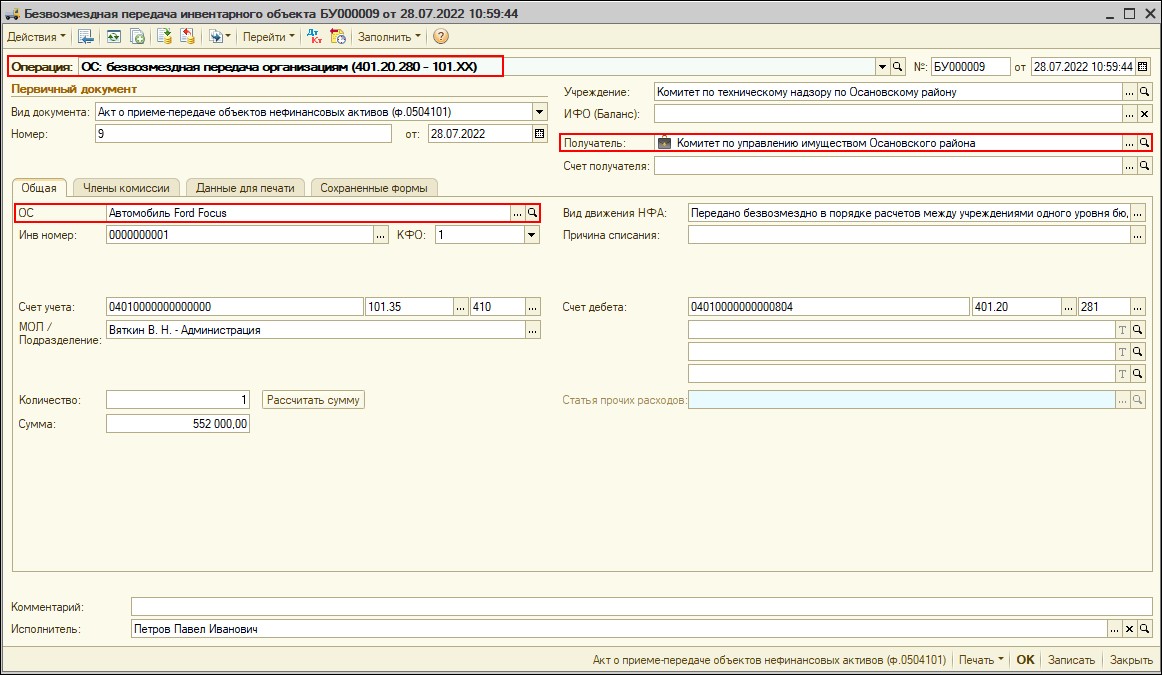Click the magnifier in Исполнитель field
The height and width of the screenshot is (675, 1162).
click(x=1144, y=629)
